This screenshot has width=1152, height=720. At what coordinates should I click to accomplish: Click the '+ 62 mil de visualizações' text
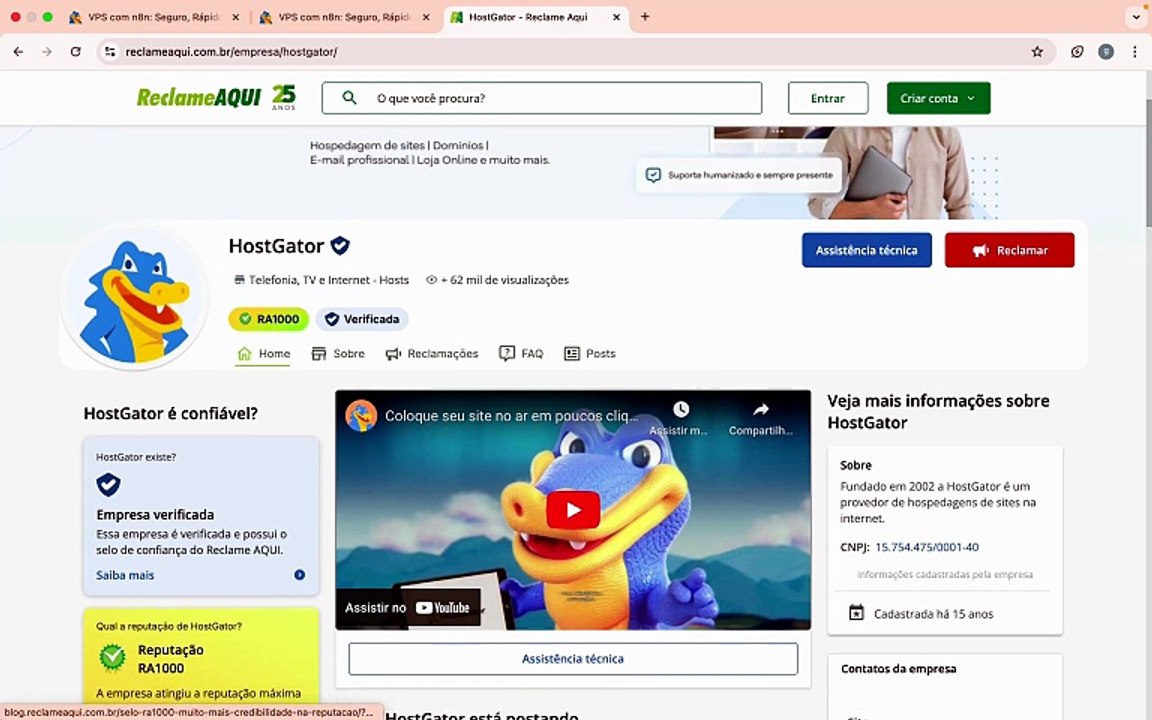coord(505,280)
